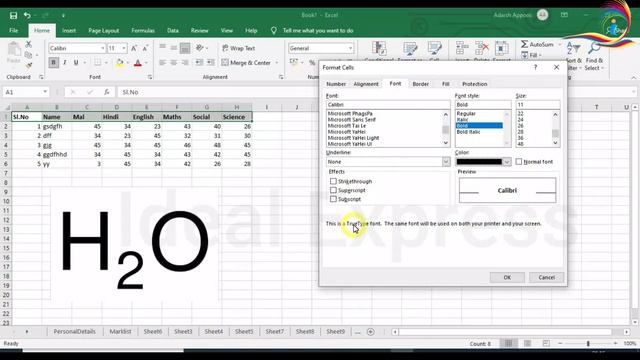Click the Delete cells icon
640x360 pixels.
click(482, 48)
